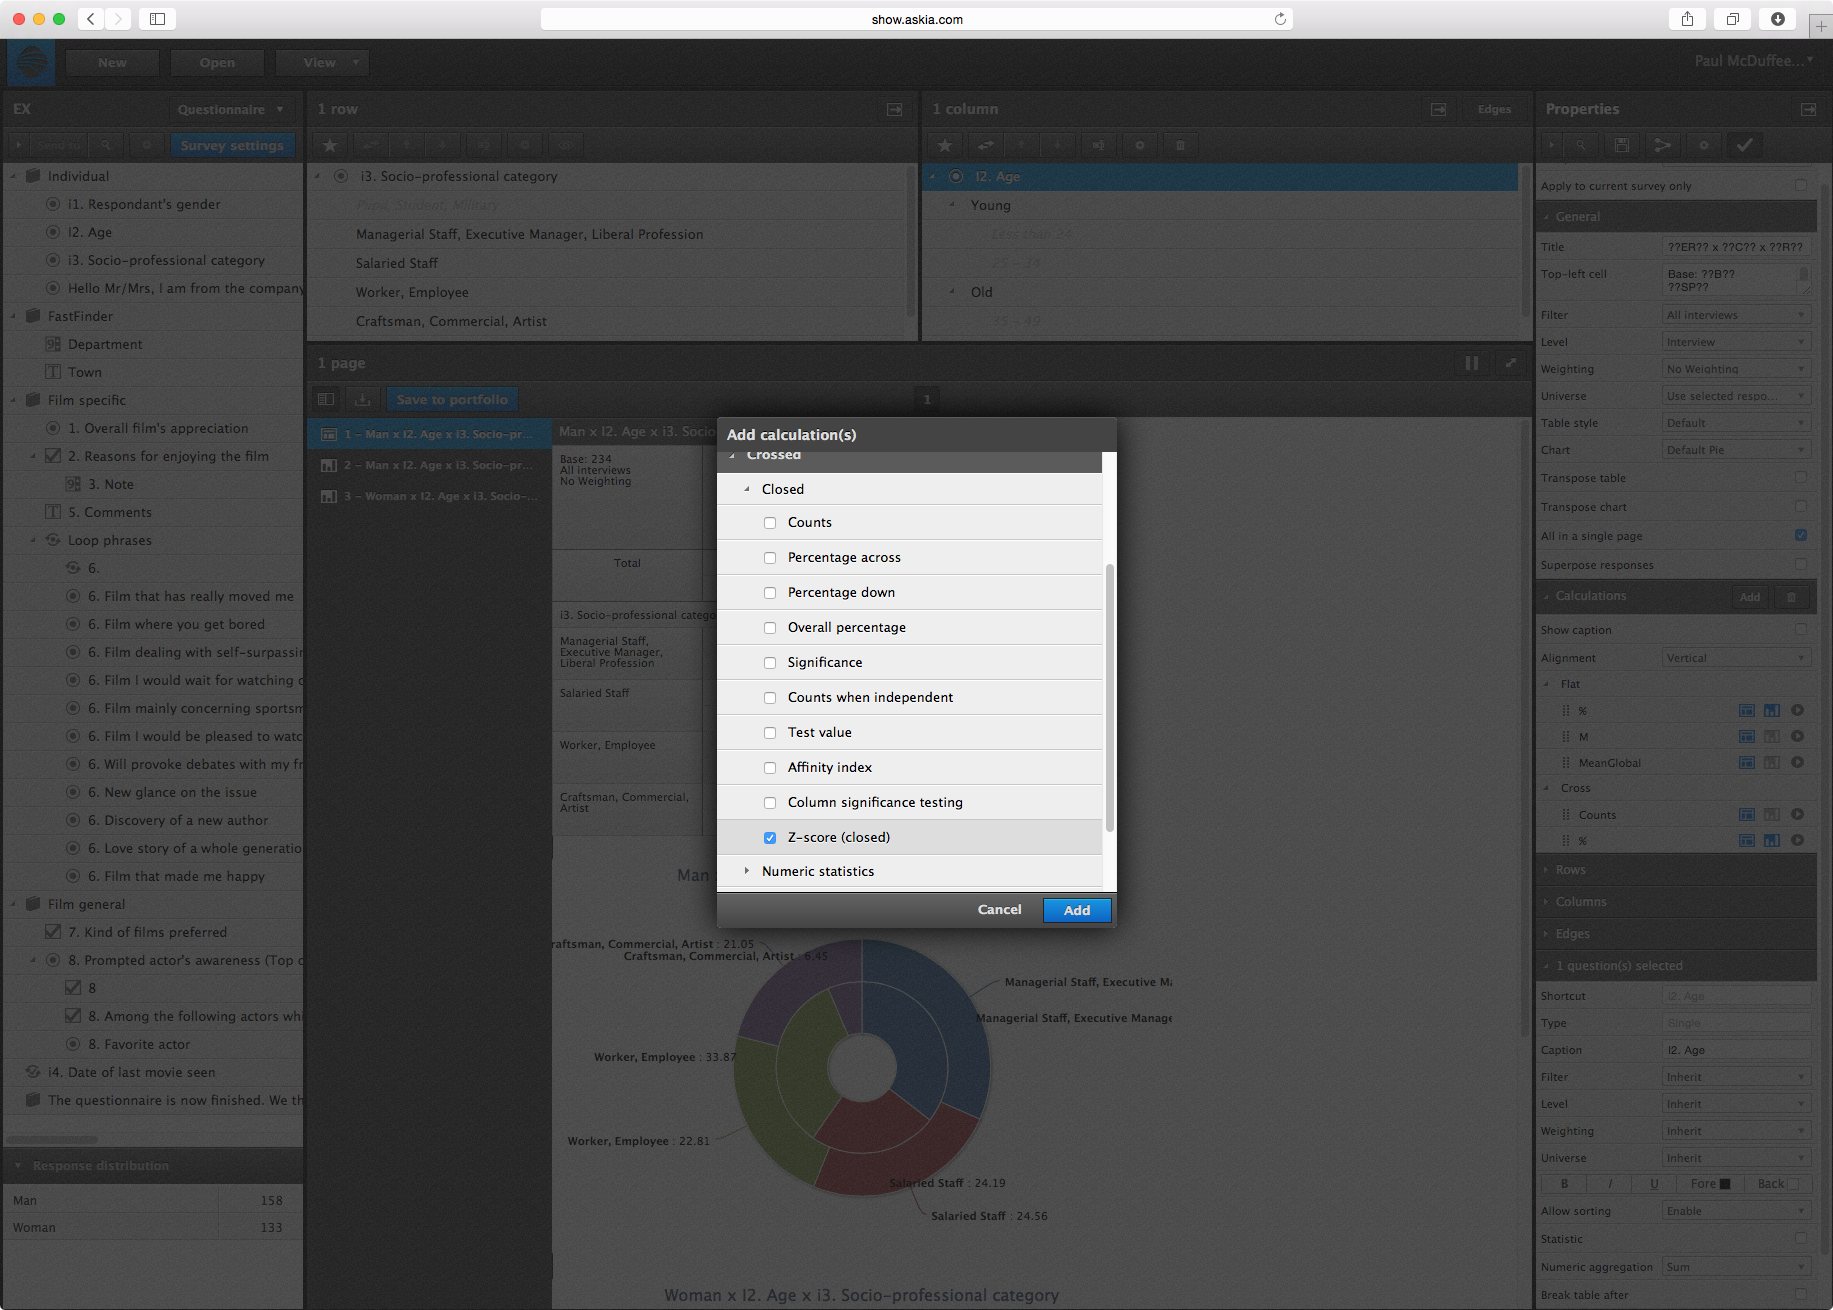Open the Safari downloads icon
Screen dimensions: 1833x1310
pos(1777,19)
